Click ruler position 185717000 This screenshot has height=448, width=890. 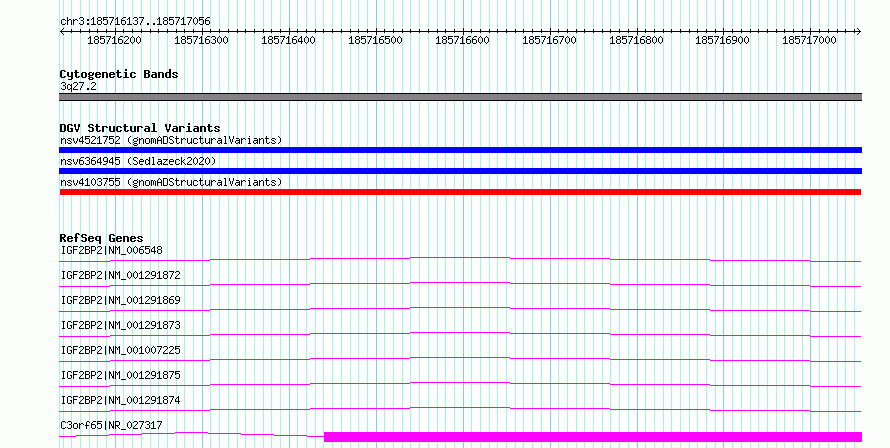pos(809,40)
